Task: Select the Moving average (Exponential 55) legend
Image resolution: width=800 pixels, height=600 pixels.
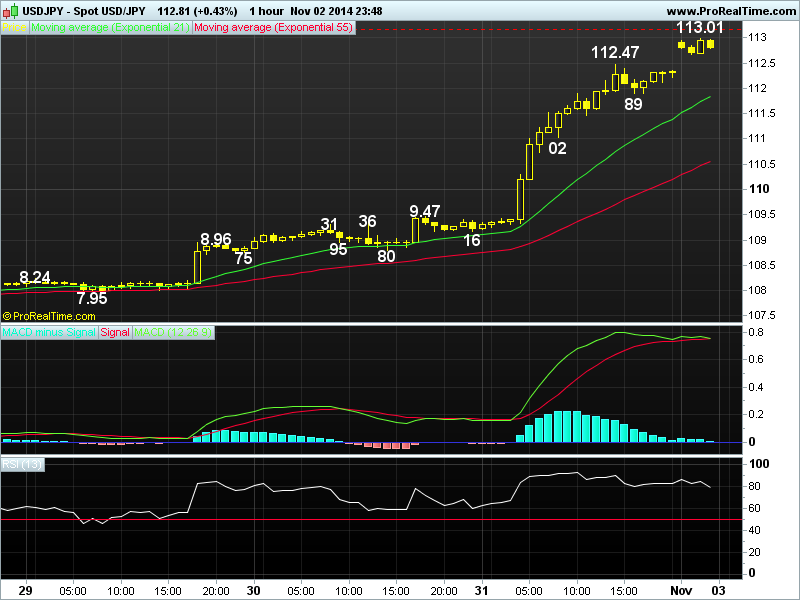Action: coord(273,28)
